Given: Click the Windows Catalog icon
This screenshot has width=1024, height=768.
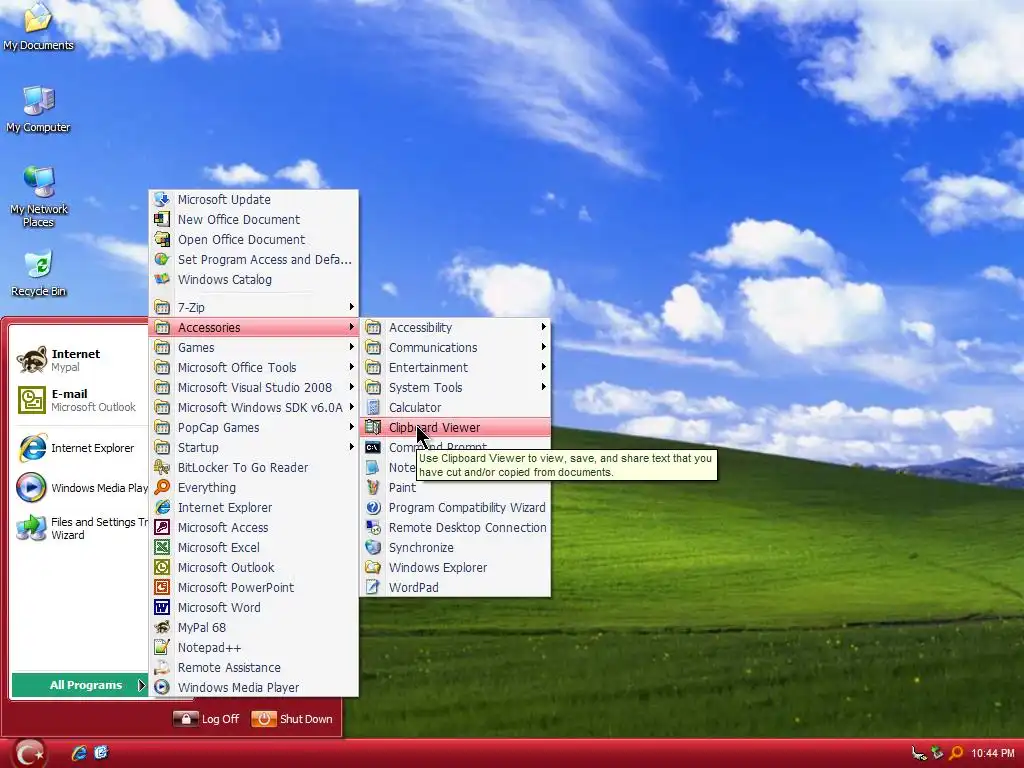Looking at the screenshot, I should pyautogui.click(x=162, y=280).
